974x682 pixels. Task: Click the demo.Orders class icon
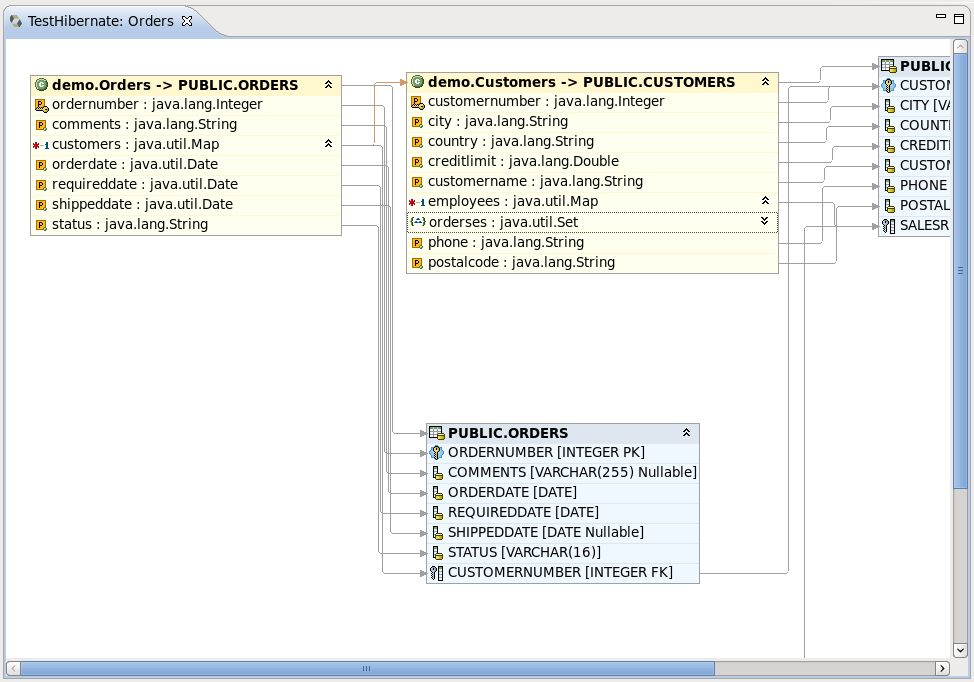pos(41,85)
